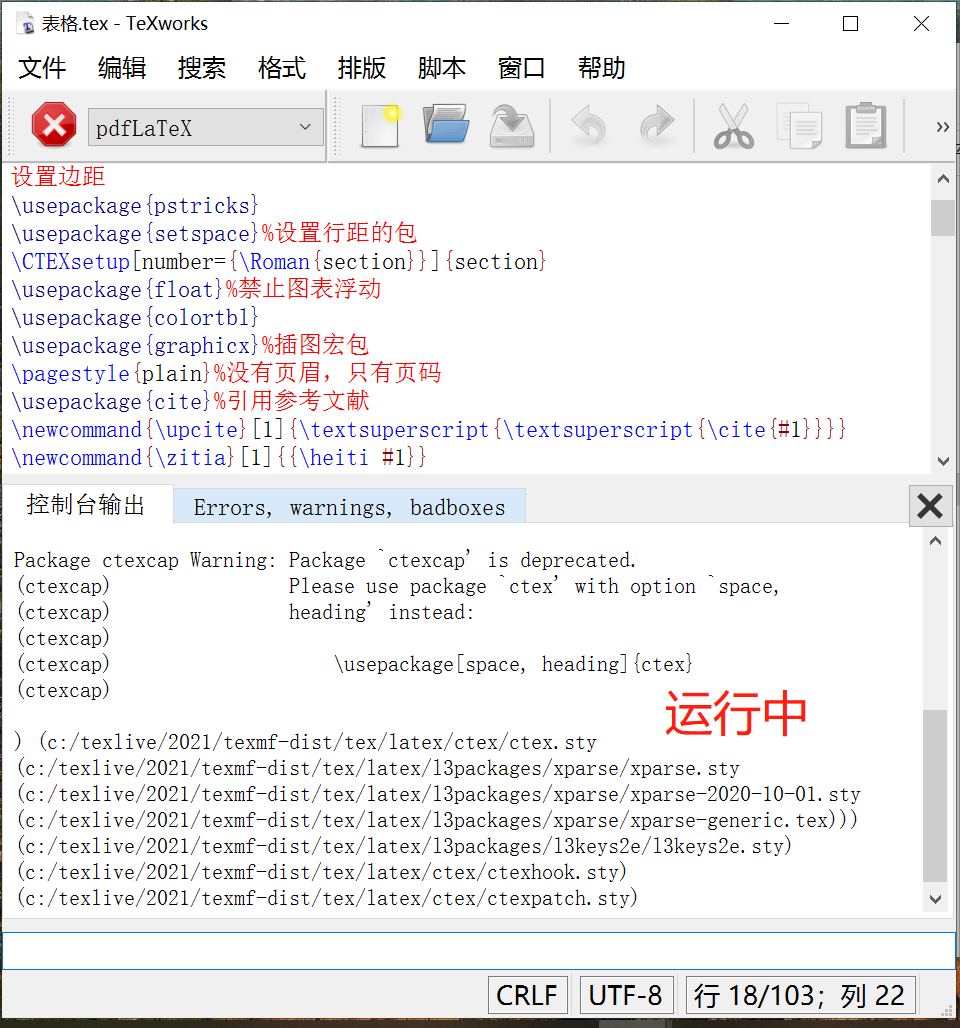Viewport: 960px width, 1028px height.
Task: Cut selected text with the scissors icon
Action: (734, 126)
